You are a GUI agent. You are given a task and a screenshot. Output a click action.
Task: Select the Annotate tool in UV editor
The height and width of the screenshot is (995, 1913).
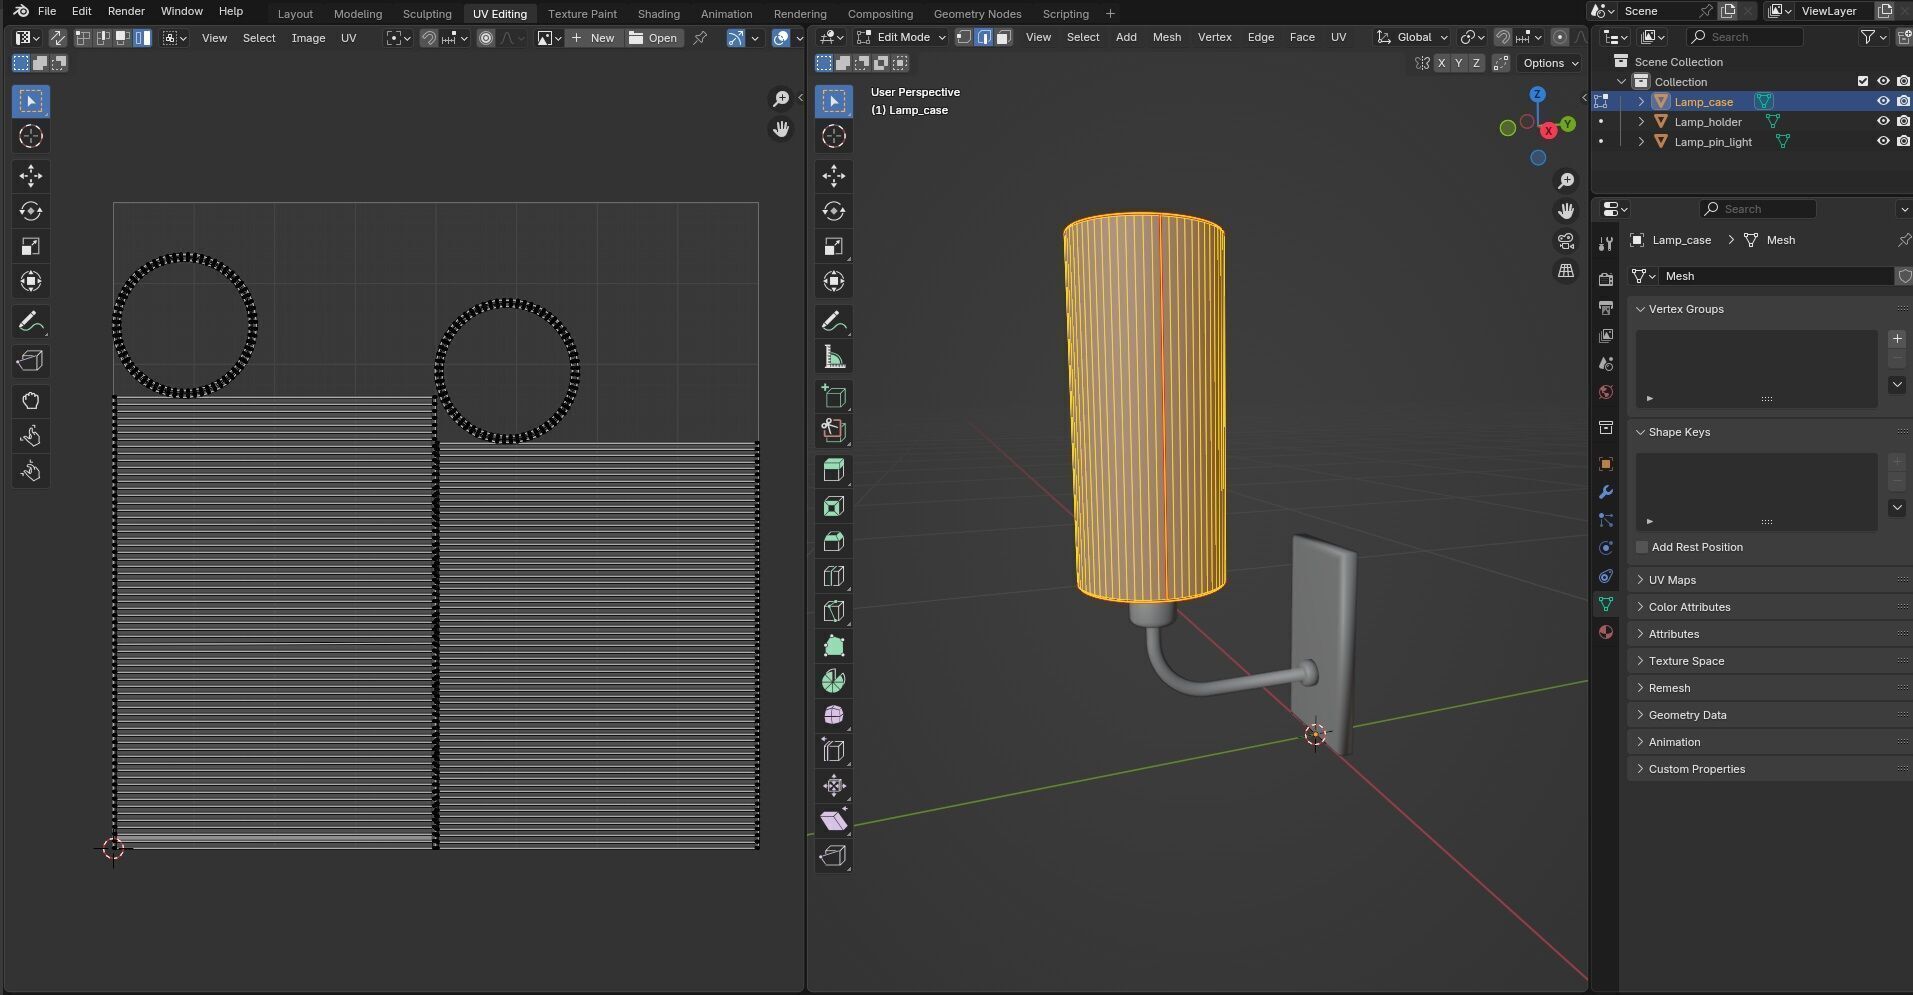point(31,322)
